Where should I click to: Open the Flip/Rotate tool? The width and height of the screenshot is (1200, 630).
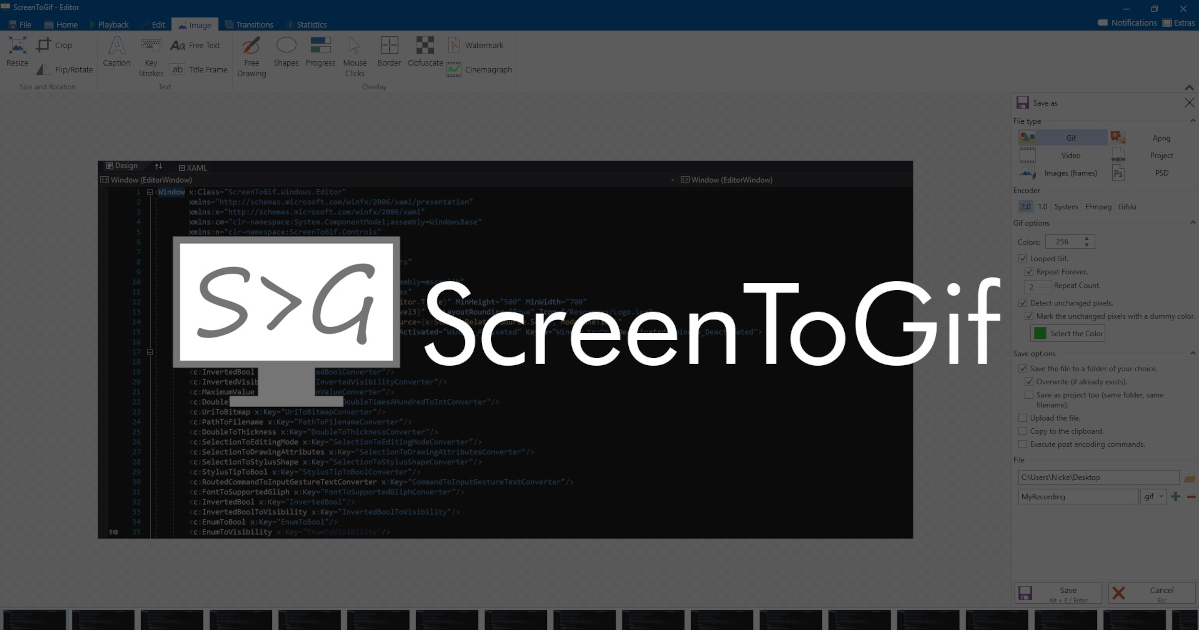[x=65, y=70]
